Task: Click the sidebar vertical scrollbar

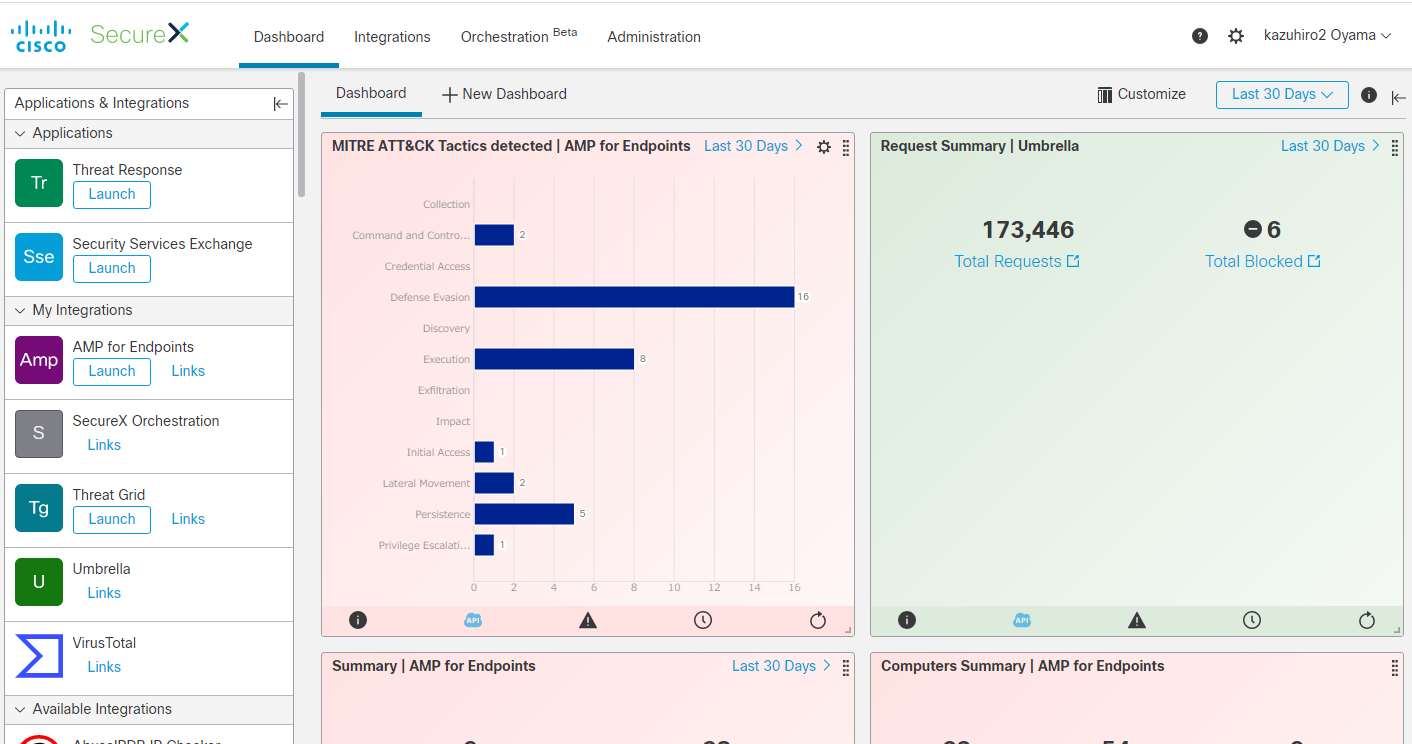Action: click(x=301, y=135)
